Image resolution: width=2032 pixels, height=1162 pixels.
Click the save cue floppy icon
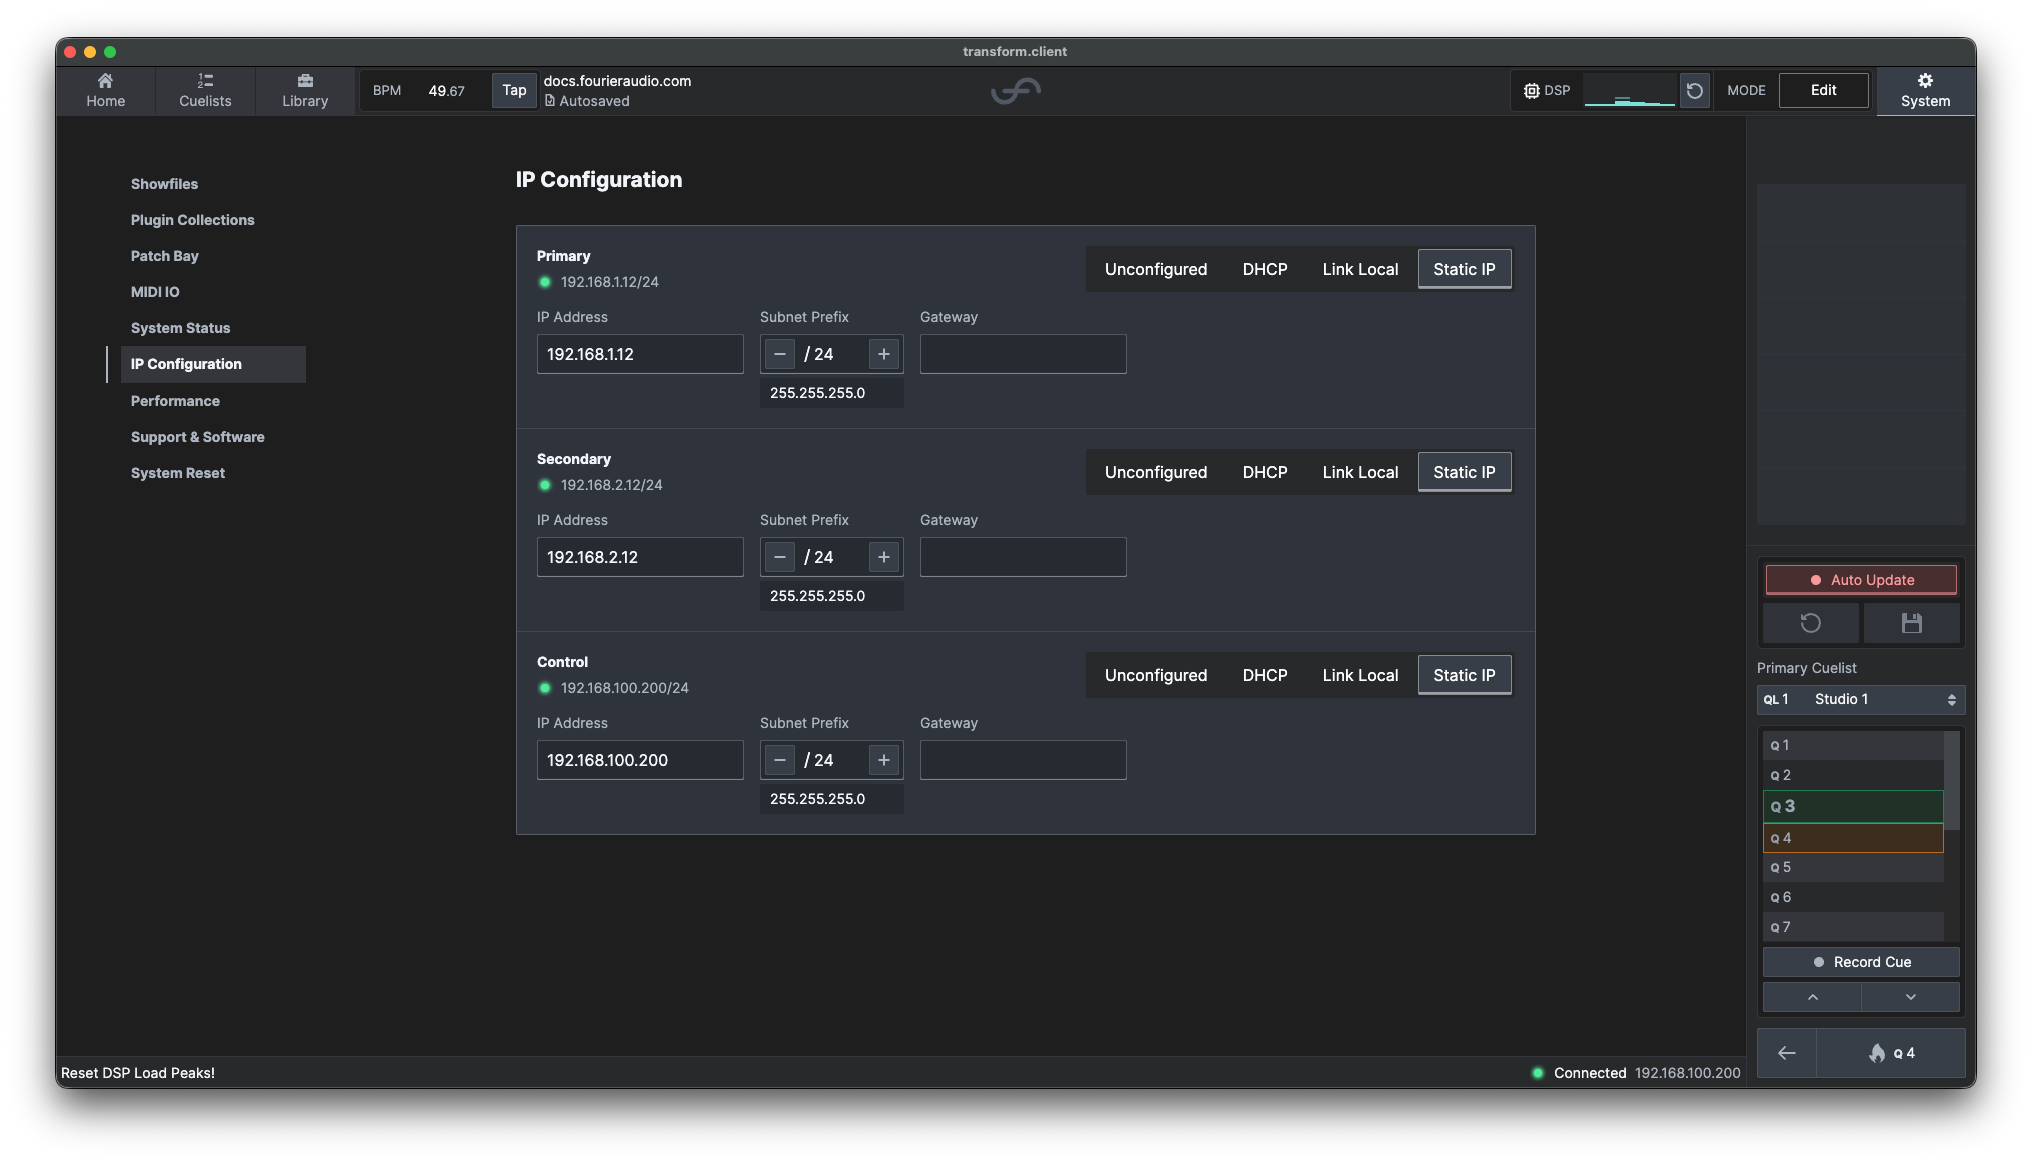pos(1911,623)
